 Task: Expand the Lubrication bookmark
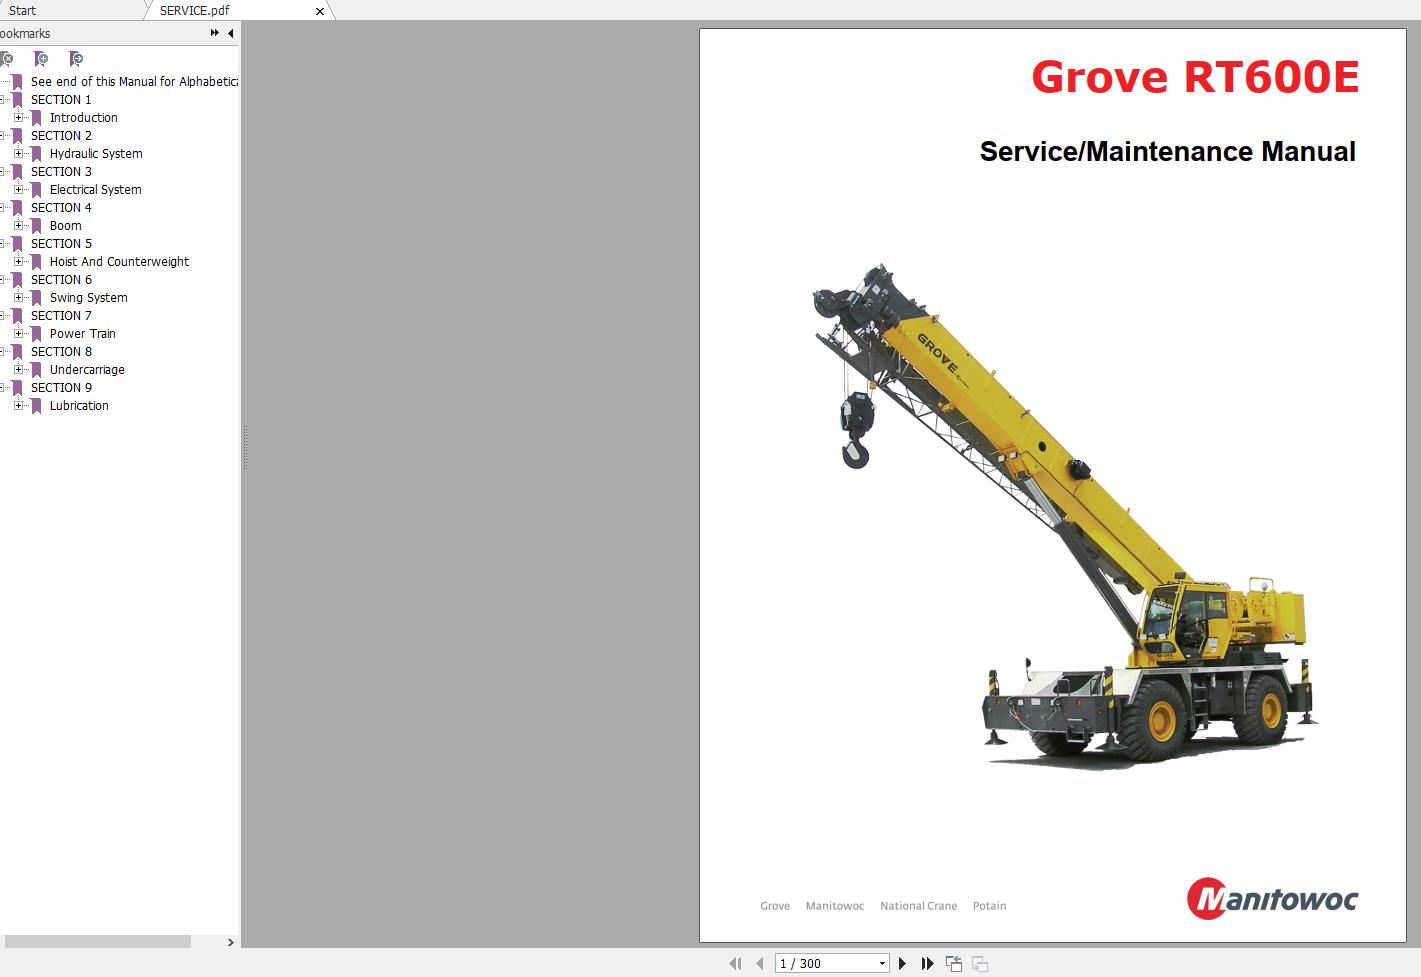click(18, 405)
